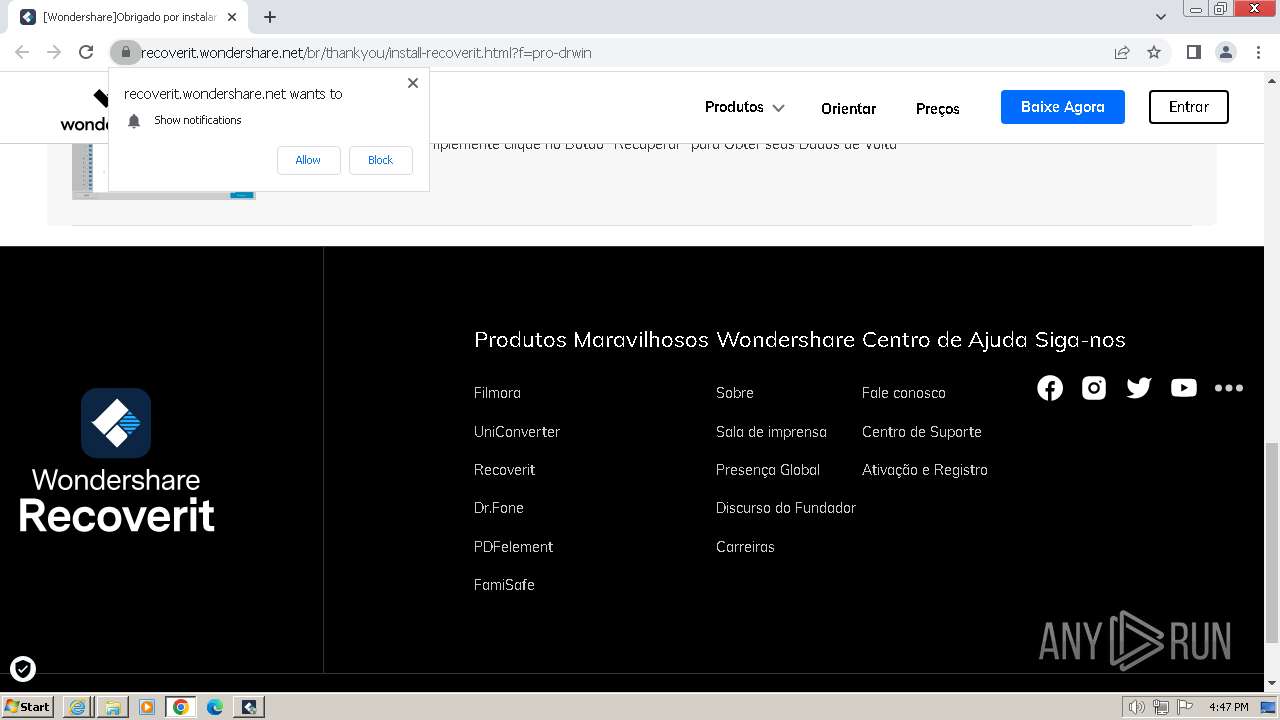Image resolution: width=1280 pixels, height=720 pixels.
Task: Click the Wondershare header logo
Action: point(83,110)
